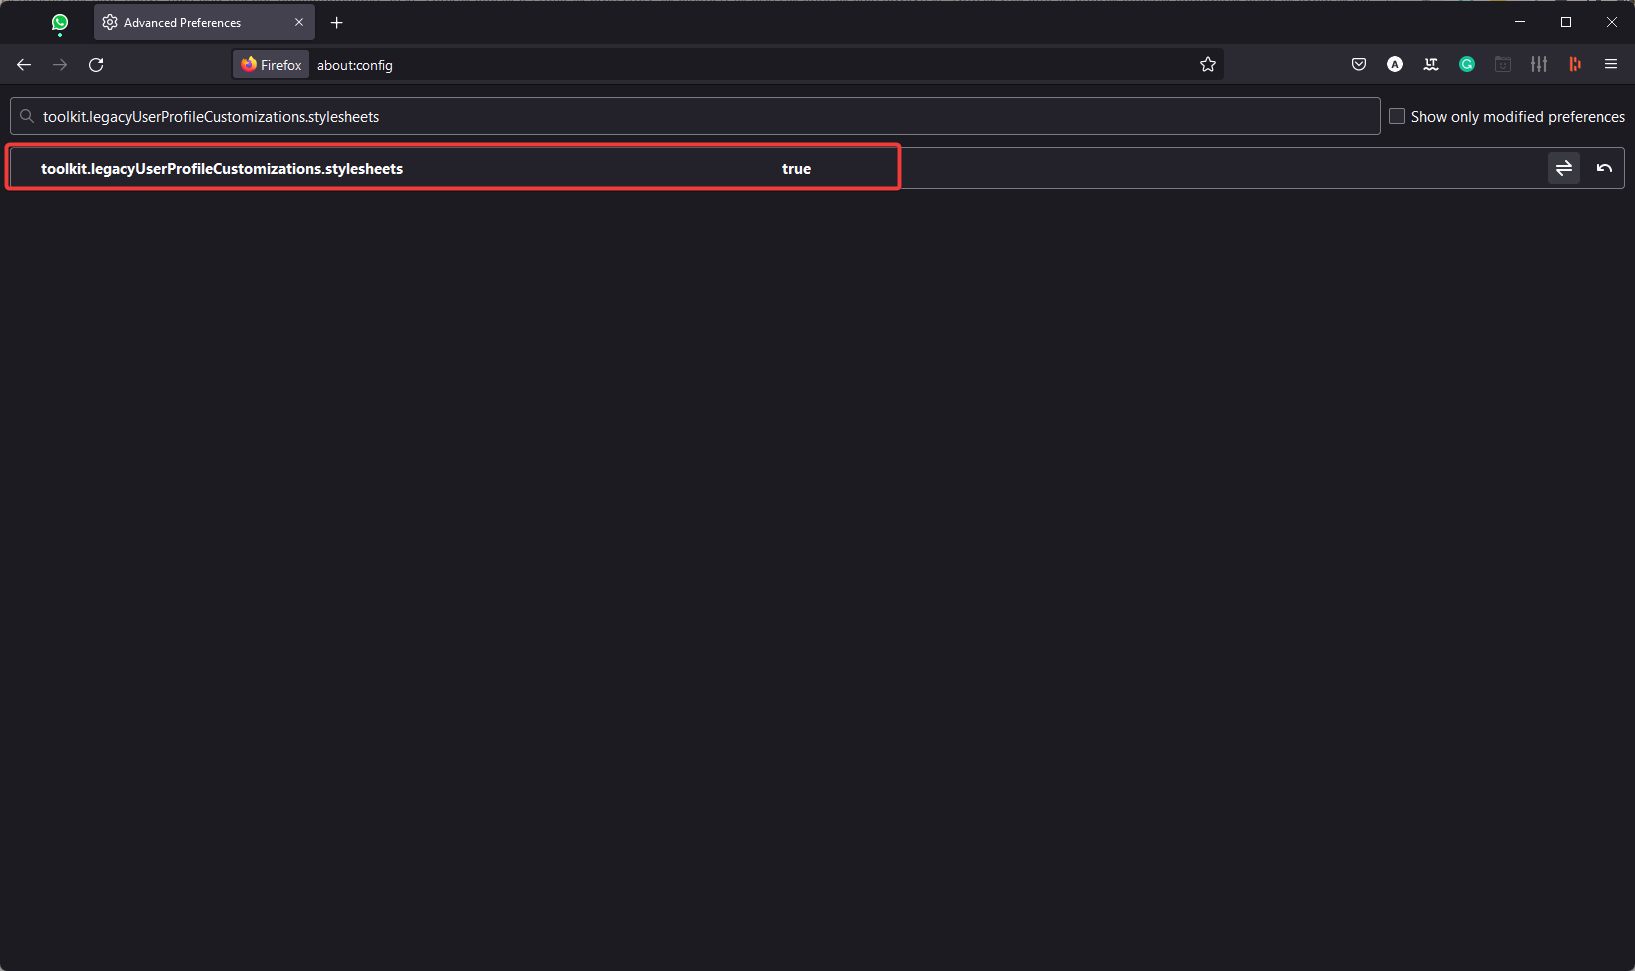
Task: Toggle the stylesheets preference value to false
Action: [1564, 168]
